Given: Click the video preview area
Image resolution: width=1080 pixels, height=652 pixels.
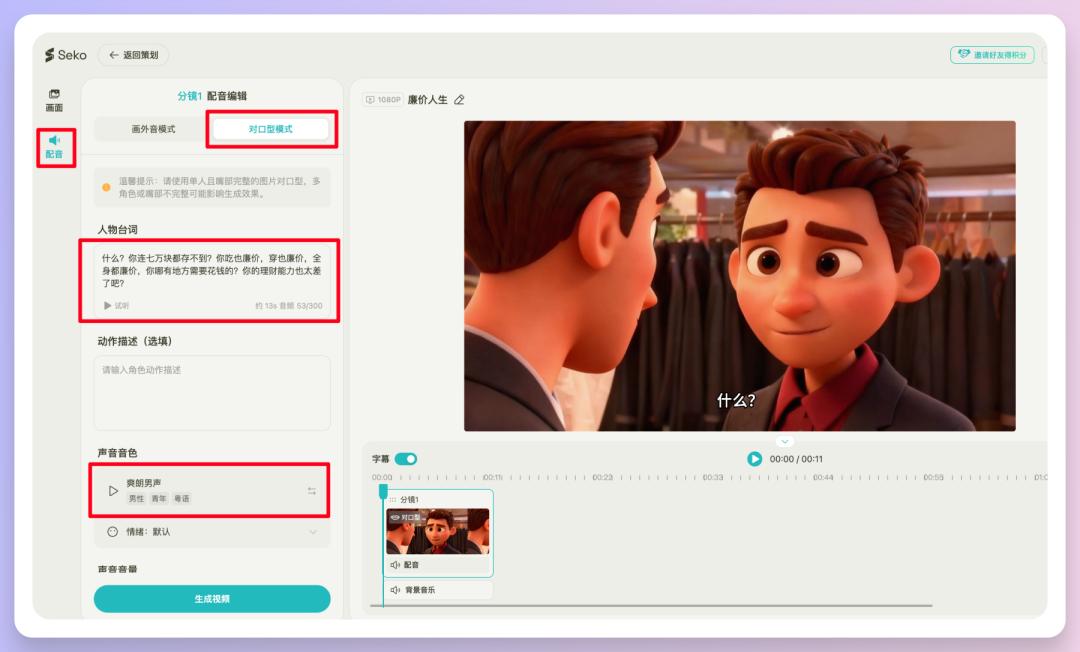Looking at the screenshot, I should (740, 276).
